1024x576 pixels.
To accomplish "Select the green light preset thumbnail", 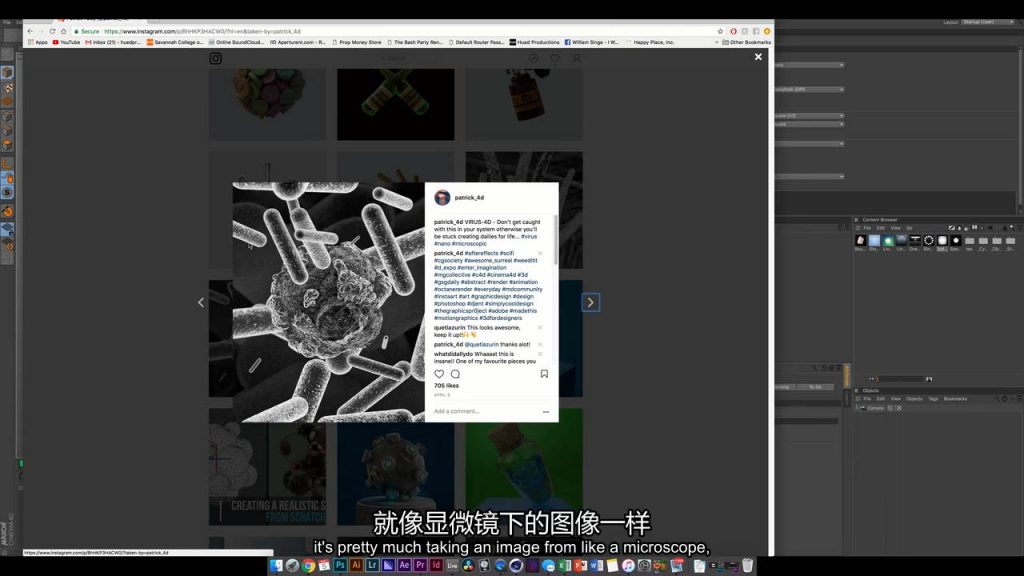I will coord(888,241).
